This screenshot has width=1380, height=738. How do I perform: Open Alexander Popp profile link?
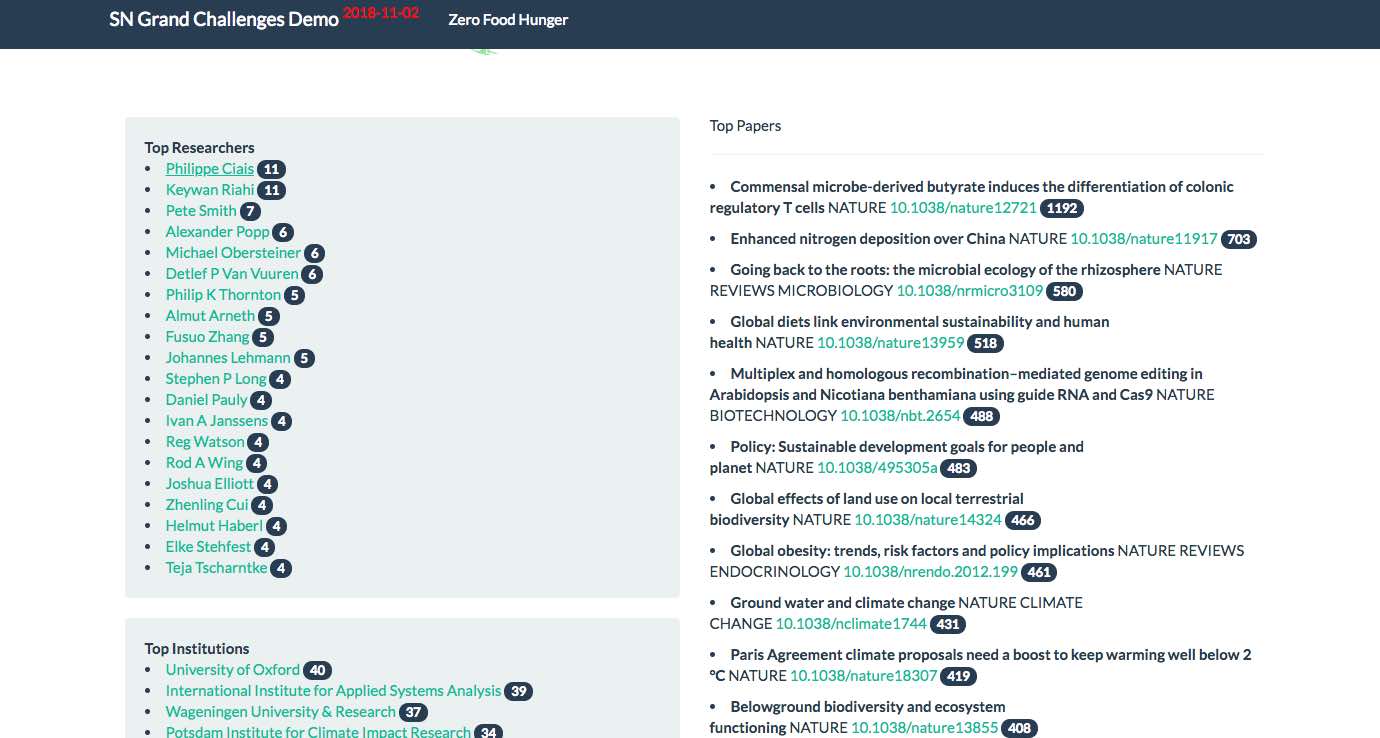218,232
